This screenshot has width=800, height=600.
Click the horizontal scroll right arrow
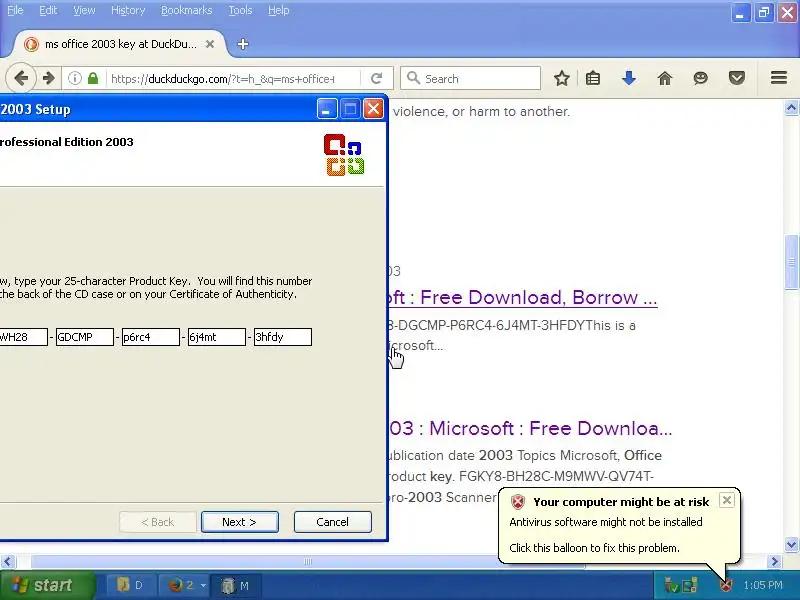[x=775, y=562]
